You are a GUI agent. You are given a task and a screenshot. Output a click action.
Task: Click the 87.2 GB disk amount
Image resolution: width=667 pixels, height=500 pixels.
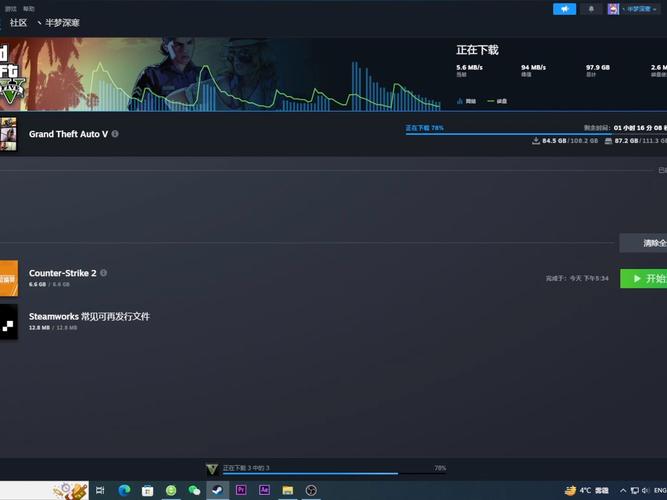(626, 141)
